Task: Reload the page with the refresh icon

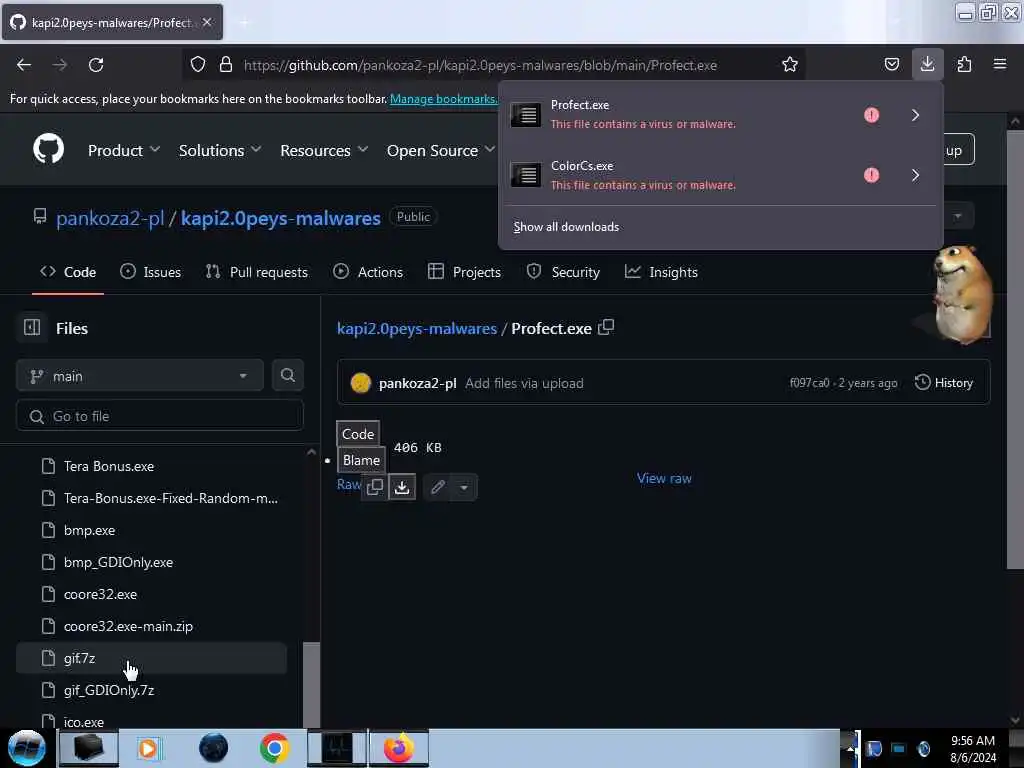Action: 96,65
